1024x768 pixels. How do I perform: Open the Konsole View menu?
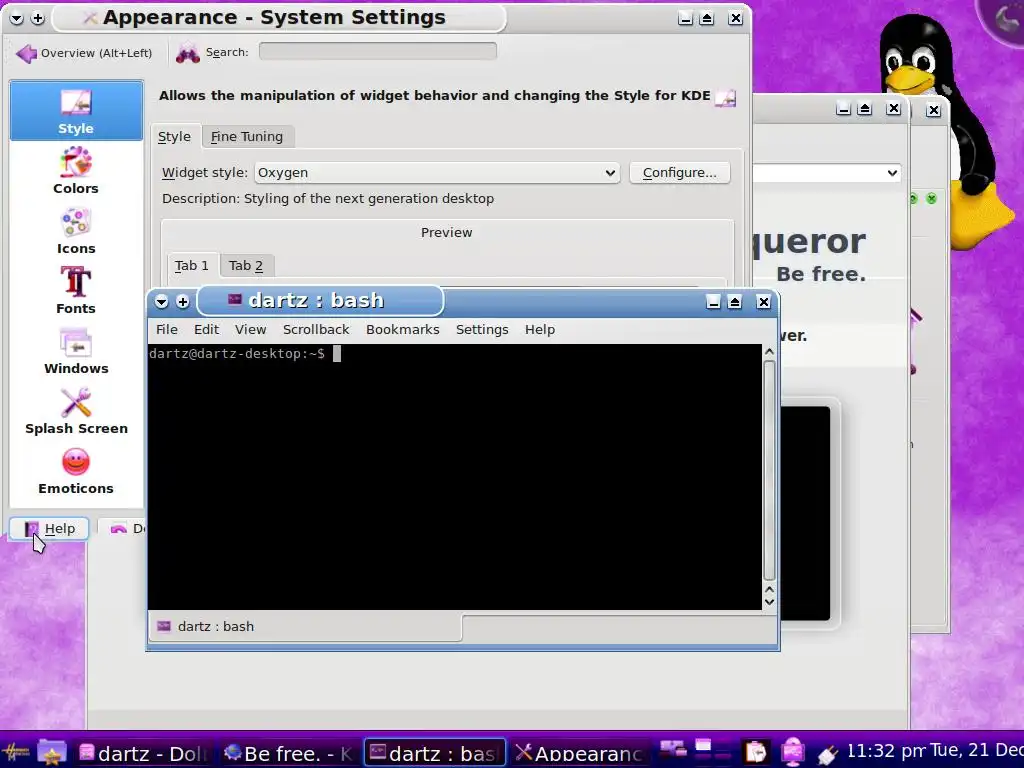[x=251, y=329]
